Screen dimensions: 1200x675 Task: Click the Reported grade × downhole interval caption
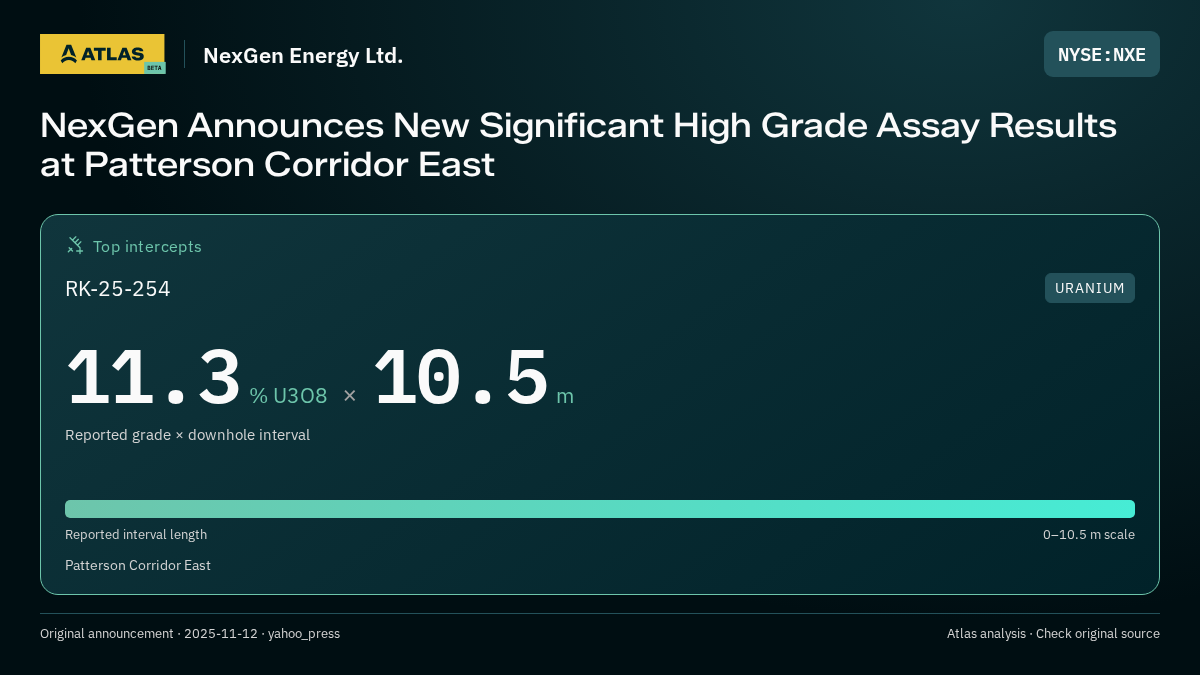coord(187,435)
